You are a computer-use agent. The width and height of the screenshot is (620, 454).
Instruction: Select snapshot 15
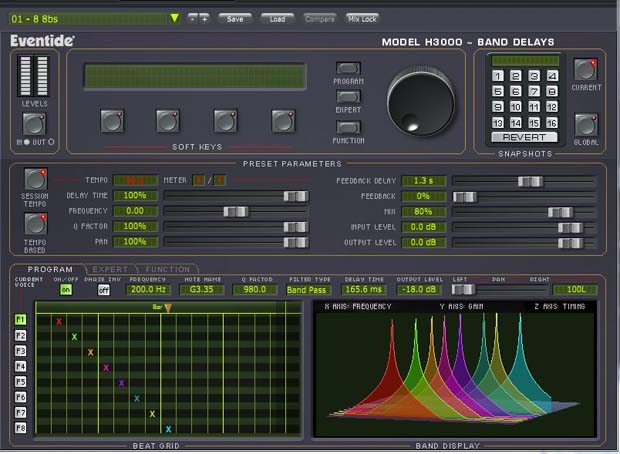click(x=534, y=123)
